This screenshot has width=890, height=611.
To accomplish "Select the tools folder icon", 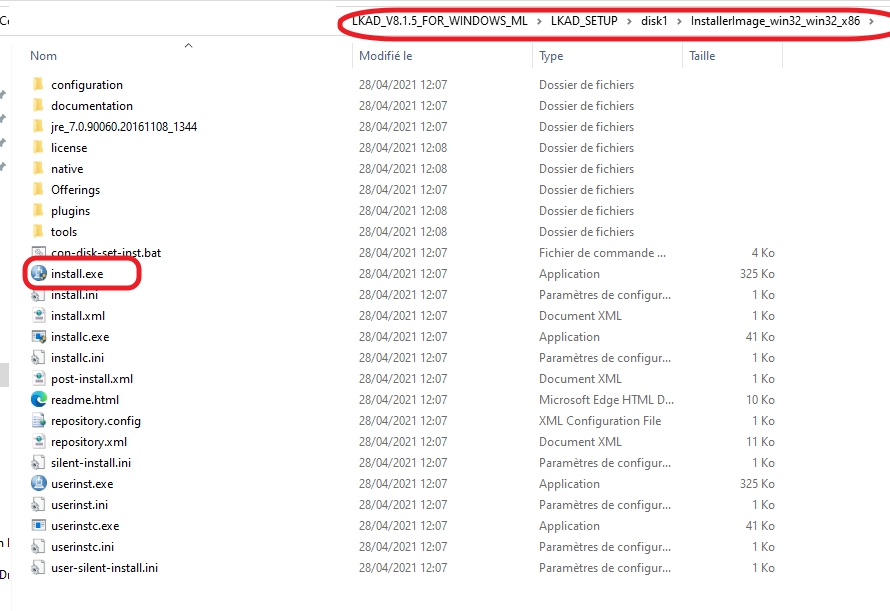I will coord(38,232).
